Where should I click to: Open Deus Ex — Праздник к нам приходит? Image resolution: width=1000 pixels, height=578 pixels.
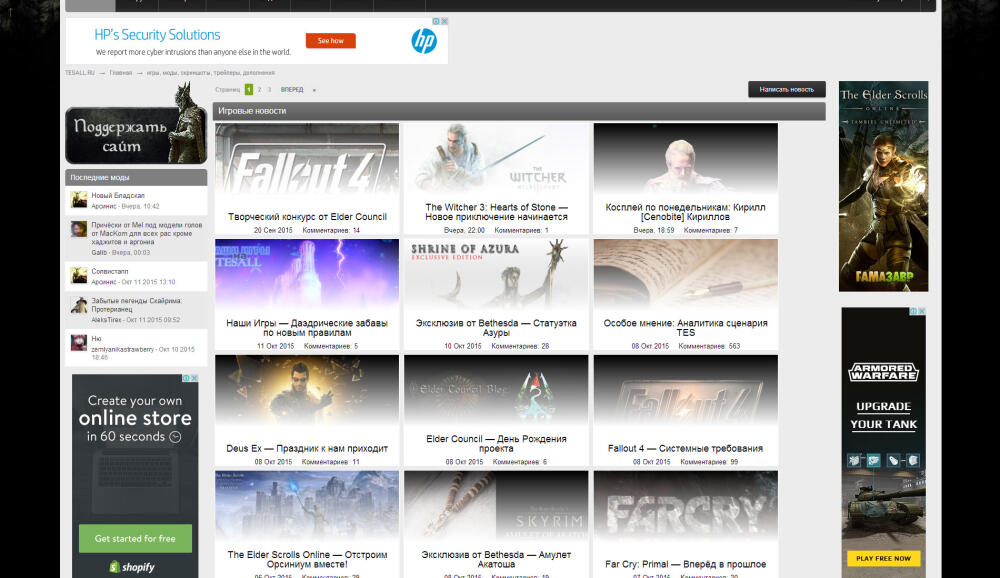[x=307, y=448]
